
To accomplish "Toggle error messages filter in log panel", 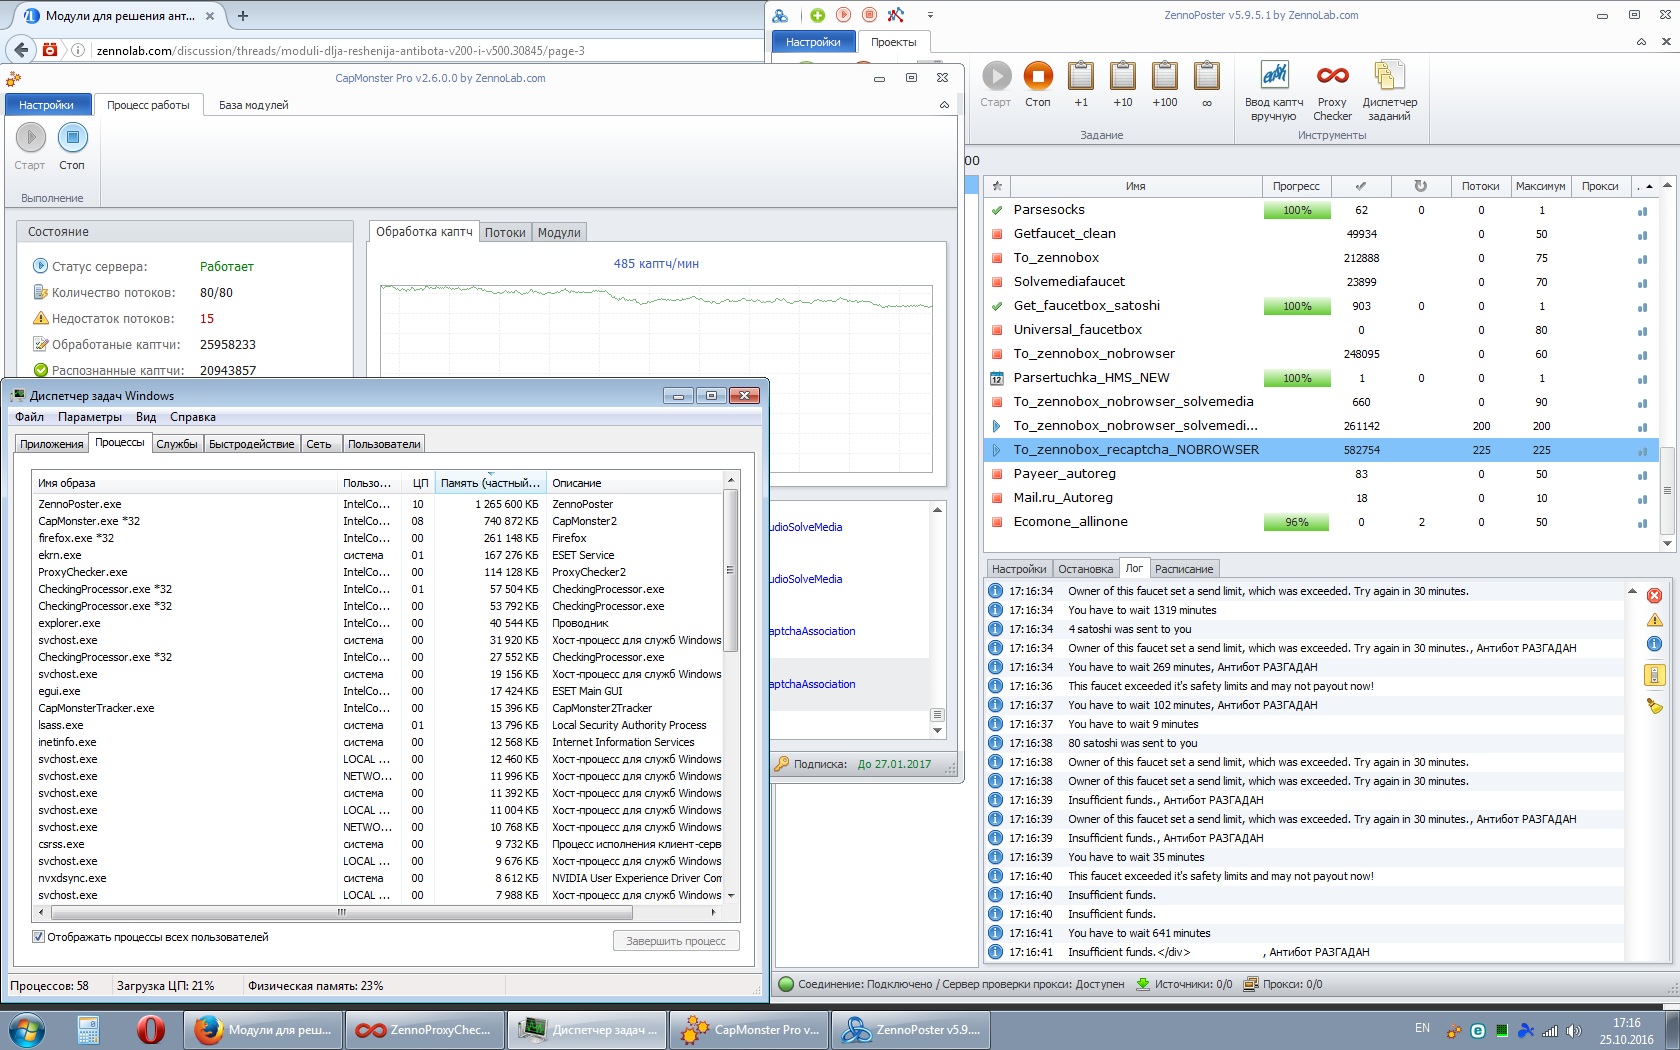I will 1655,595.
